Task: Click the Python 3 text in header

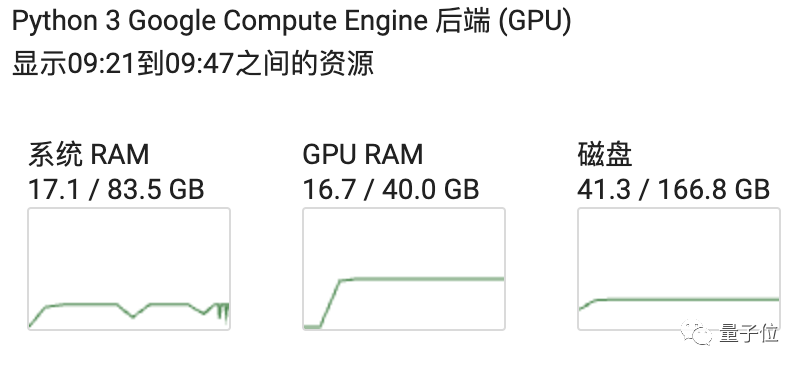Action: (66, 23)
